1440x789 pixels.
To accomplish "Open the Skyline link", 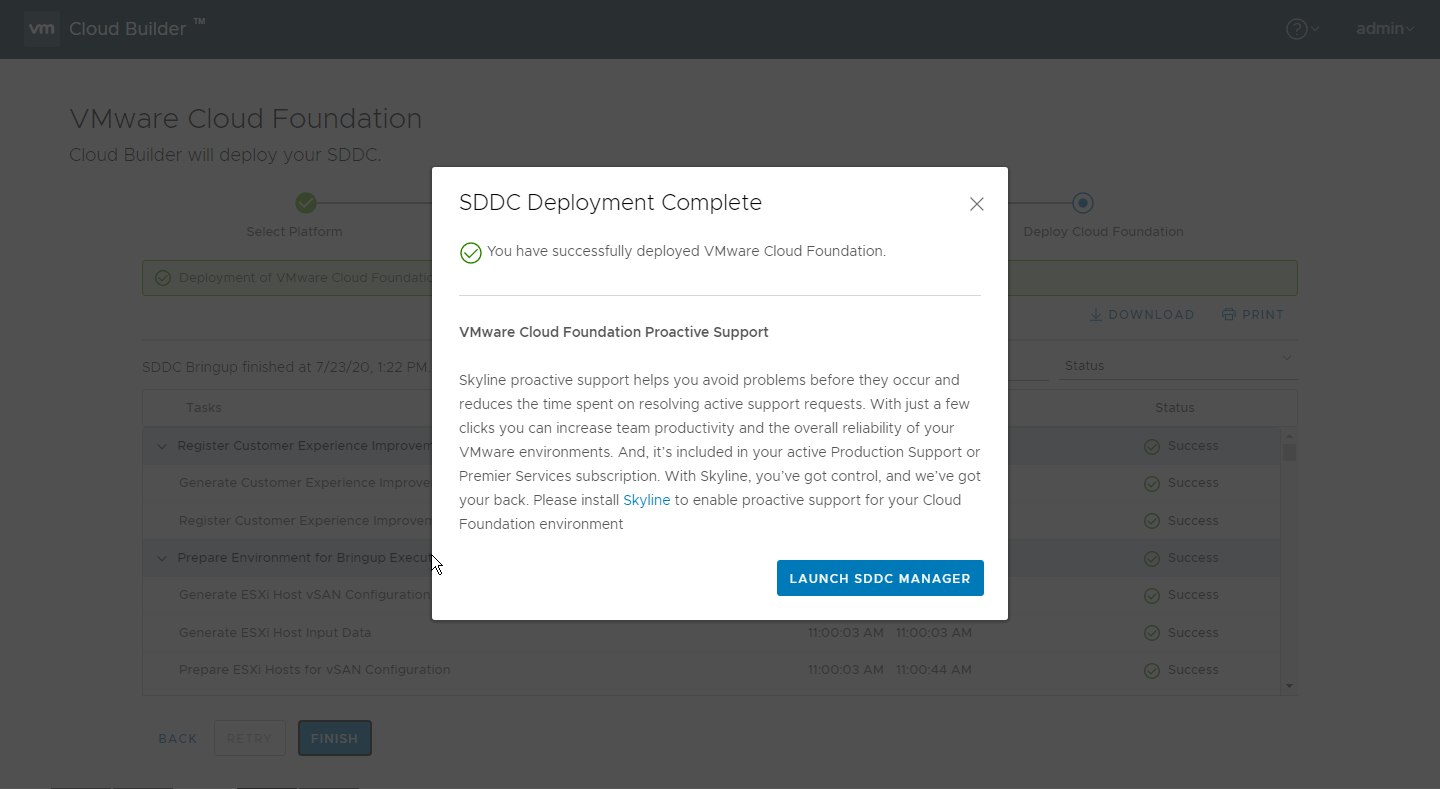I will point(647,500).
